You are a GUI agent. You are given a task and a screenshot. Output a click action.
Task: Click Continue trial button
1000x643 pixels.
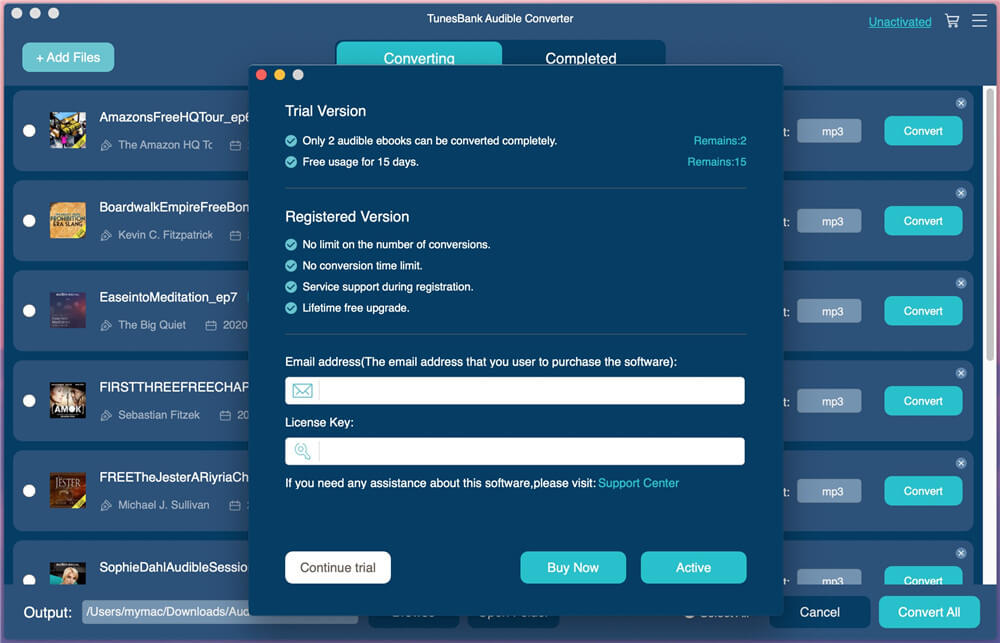(x=337, y=567)
